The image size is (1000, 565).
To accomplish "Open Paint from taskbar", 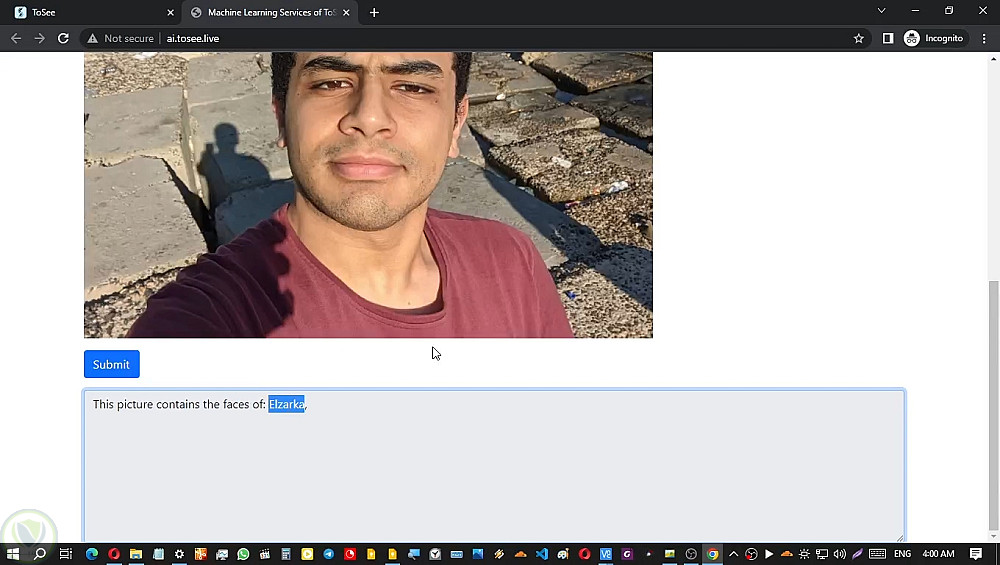I will pyautogui.click(x=562, y=554).
